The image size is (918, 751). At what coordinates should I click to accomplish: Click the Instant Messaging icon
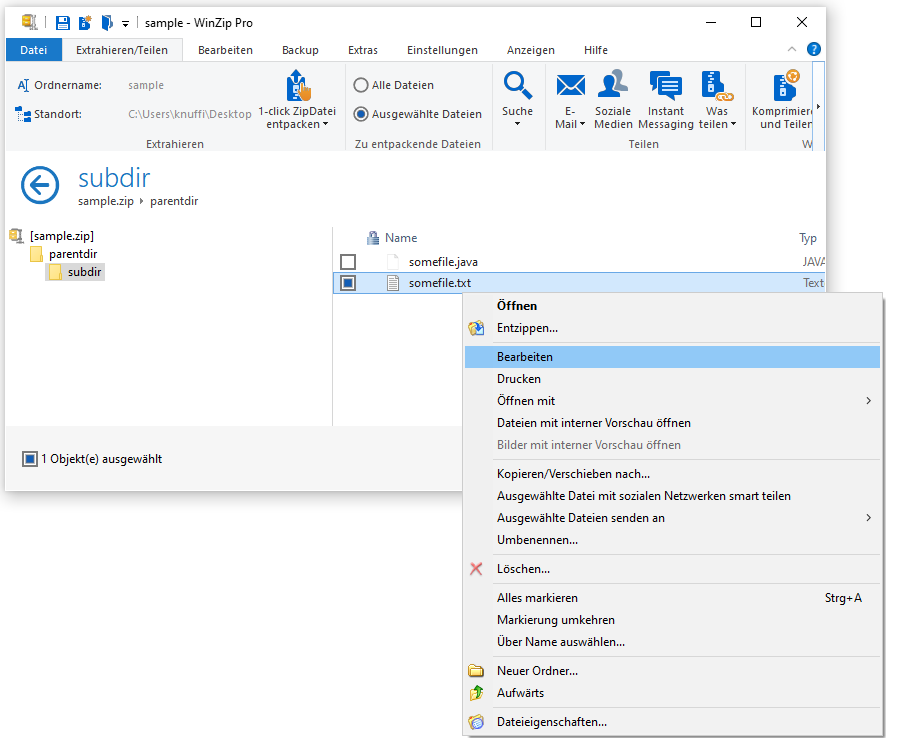pos(666,85)
